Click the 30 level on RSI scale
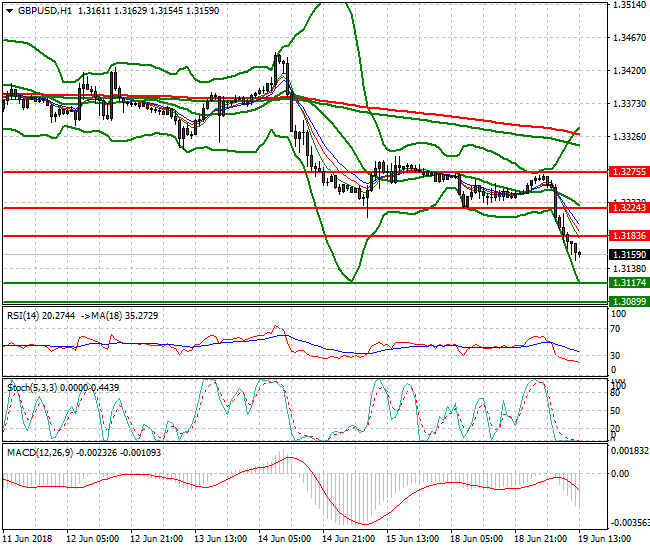 (x=616, y=356)
